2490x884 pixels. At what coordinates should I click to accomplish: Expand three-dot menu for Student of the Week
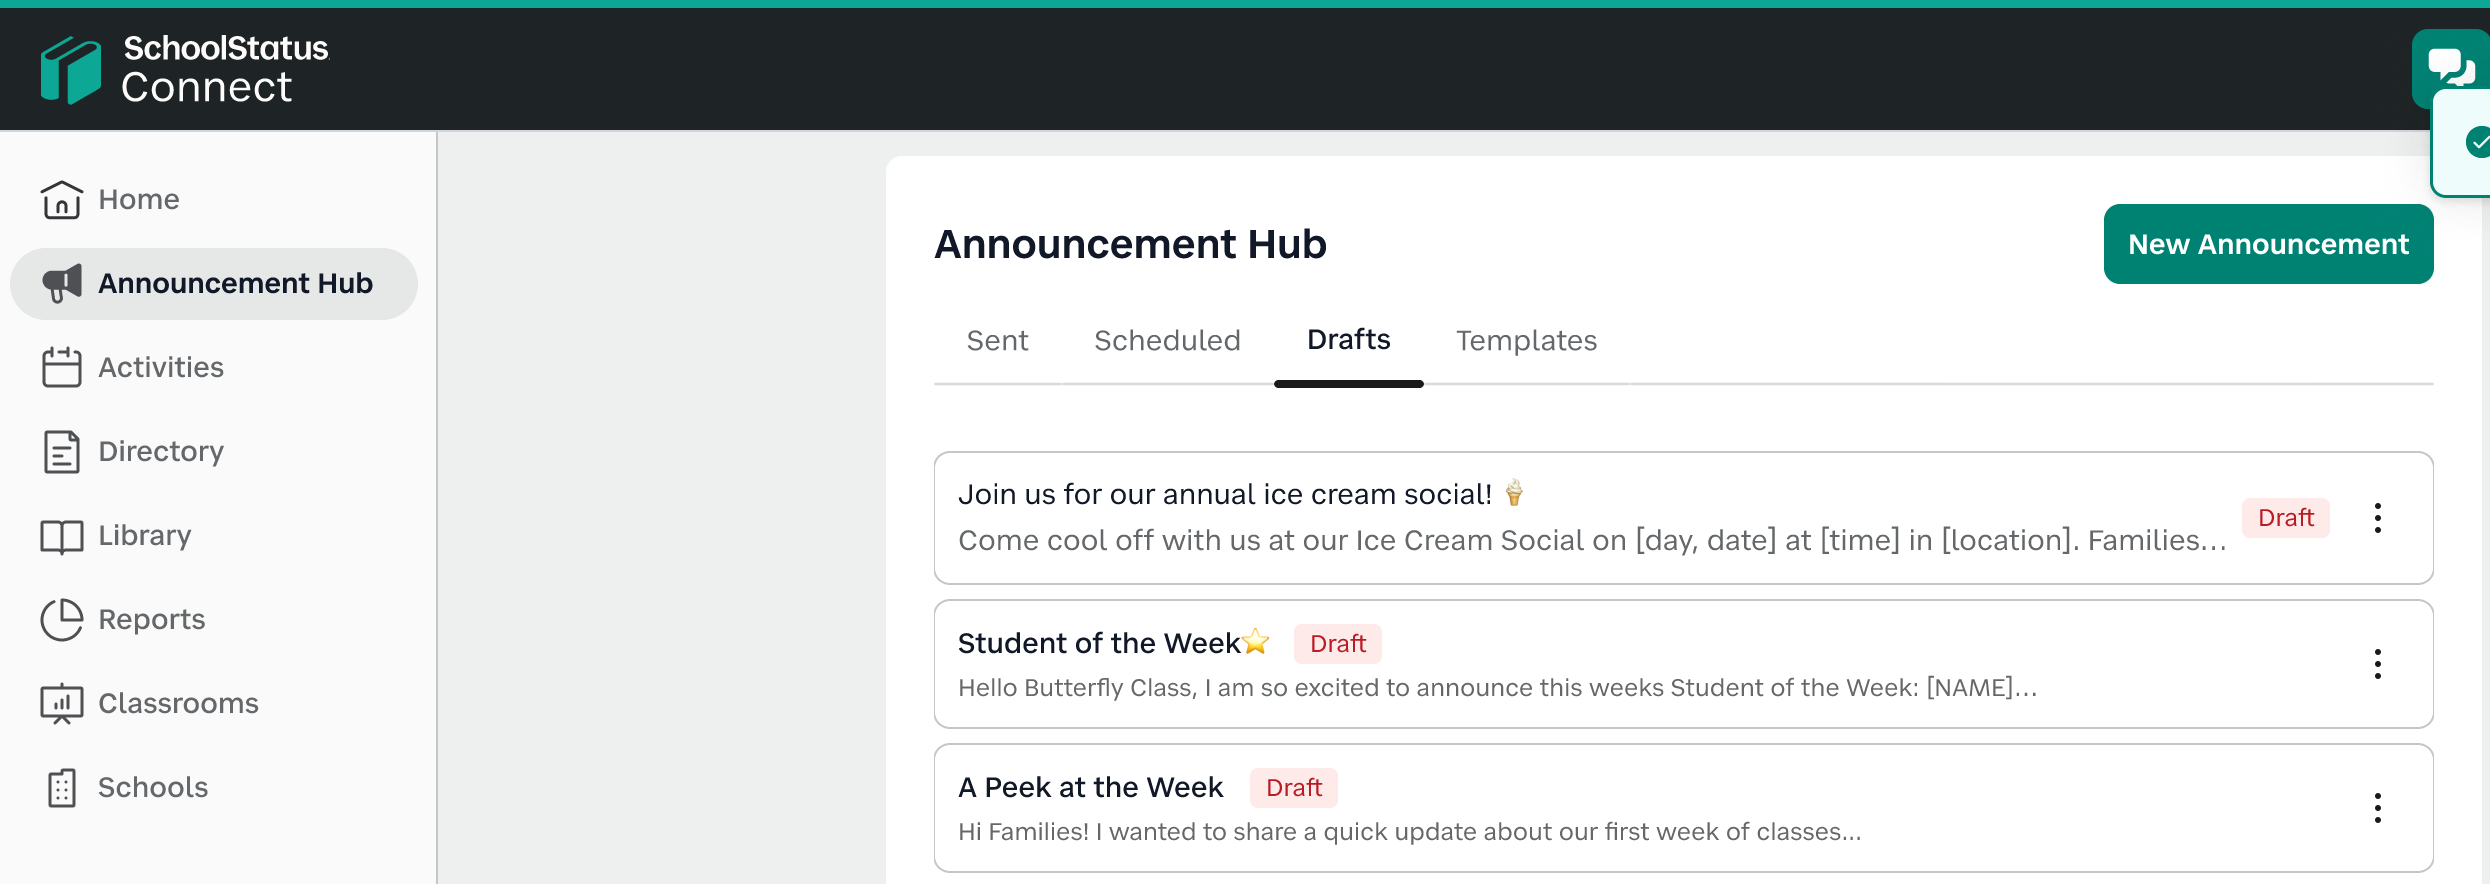click(2377, 664)
